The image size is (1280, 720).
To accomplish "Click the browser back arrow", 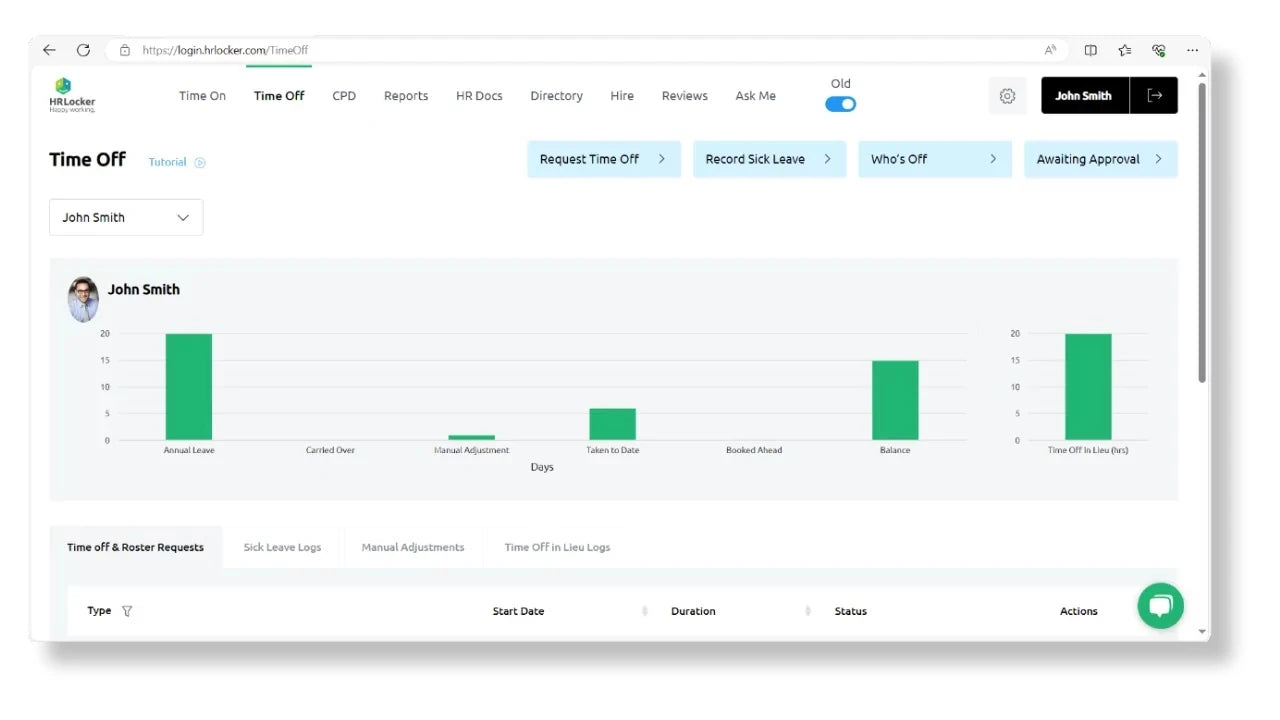I will 49,50.
